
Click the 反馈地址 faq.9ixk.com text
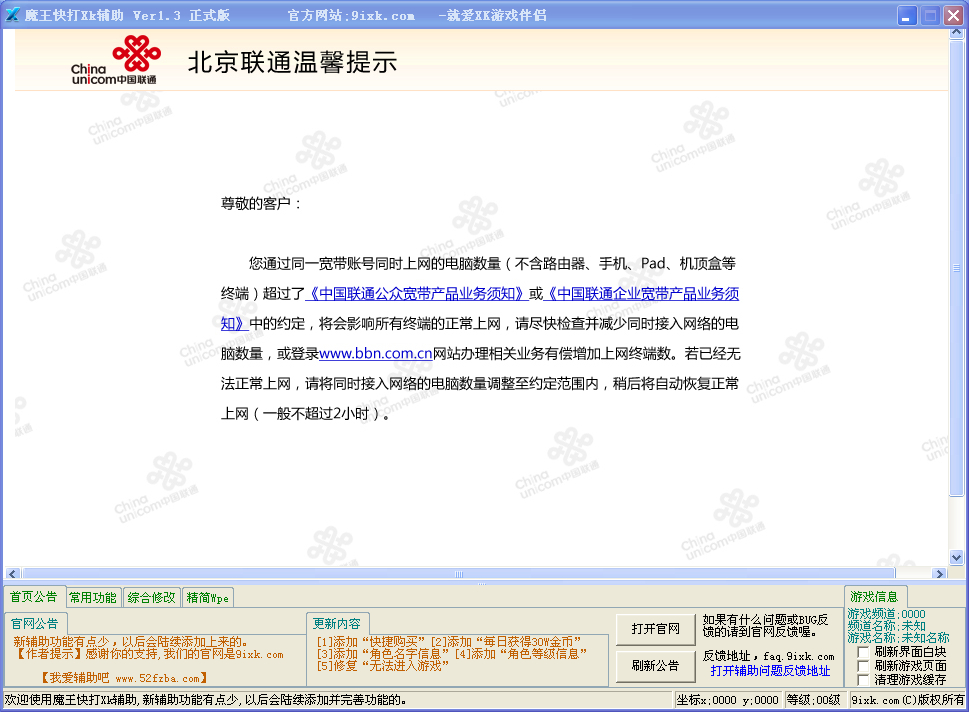click(768, 656)
